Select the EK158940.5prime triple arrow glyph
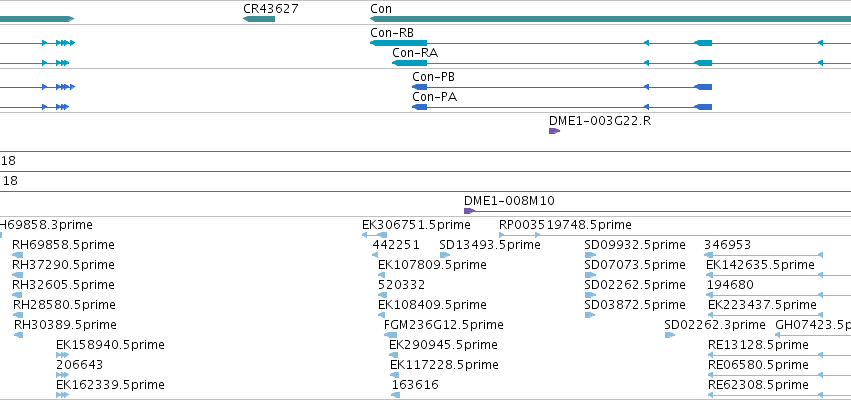The height and width of the screenshot is (400, 851). [62, 355]
